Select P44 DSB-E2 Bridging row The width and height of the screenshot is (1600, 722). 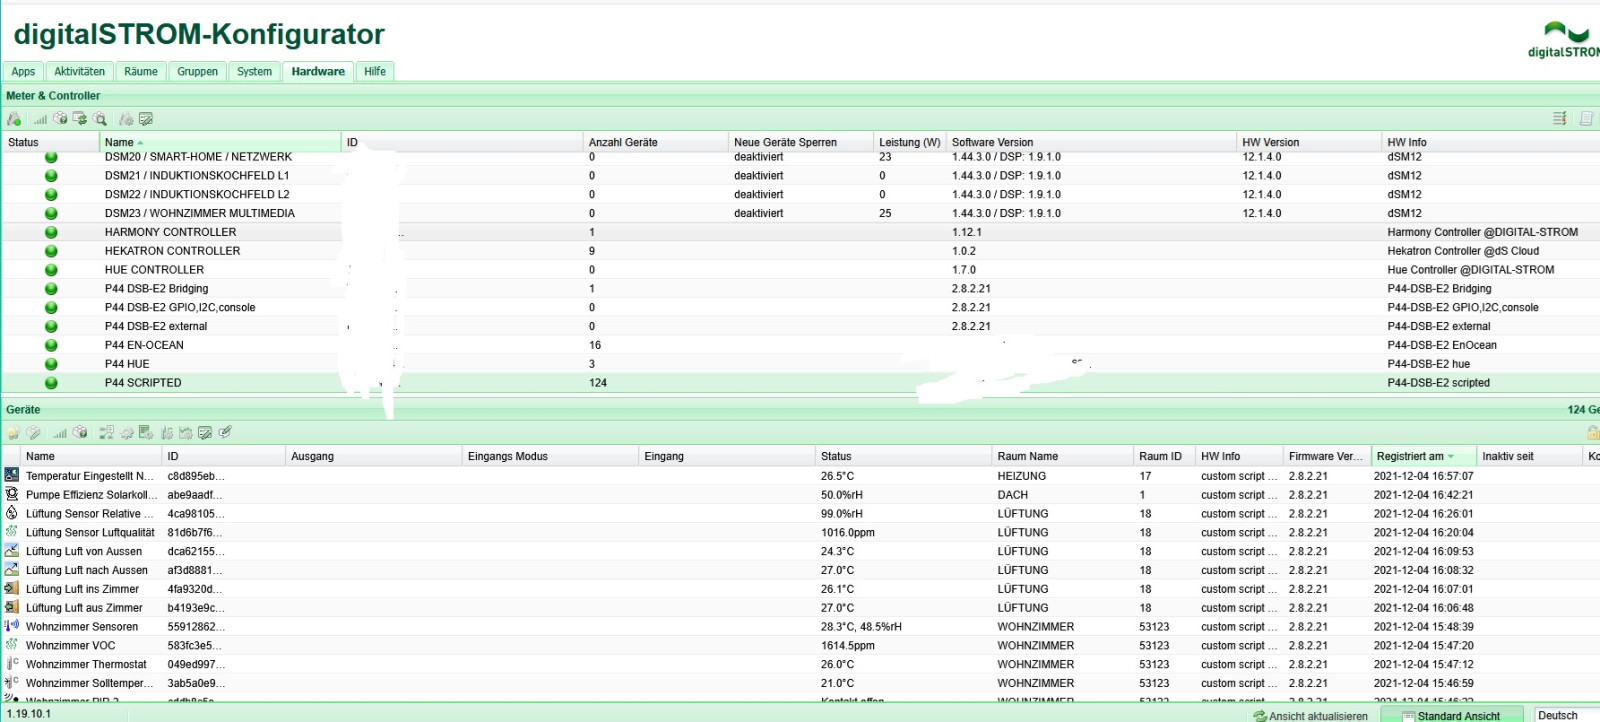click(800, 288)
